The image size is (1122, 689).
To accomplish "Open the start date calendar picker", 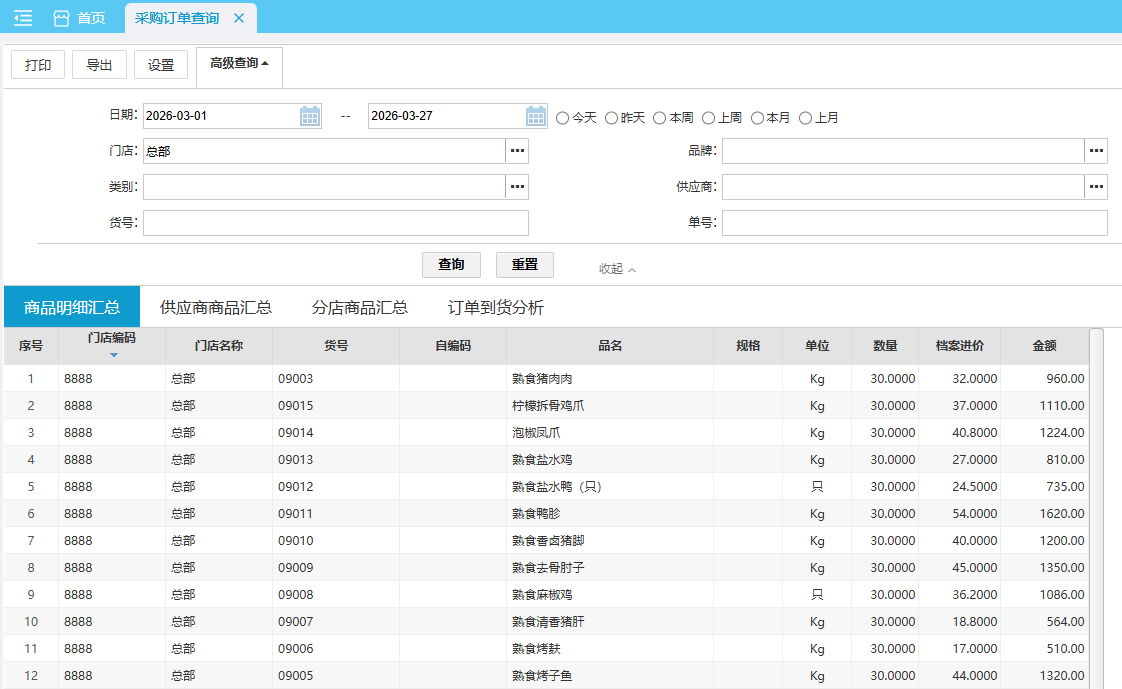I will pyautogui.click(x=310, y=116).
